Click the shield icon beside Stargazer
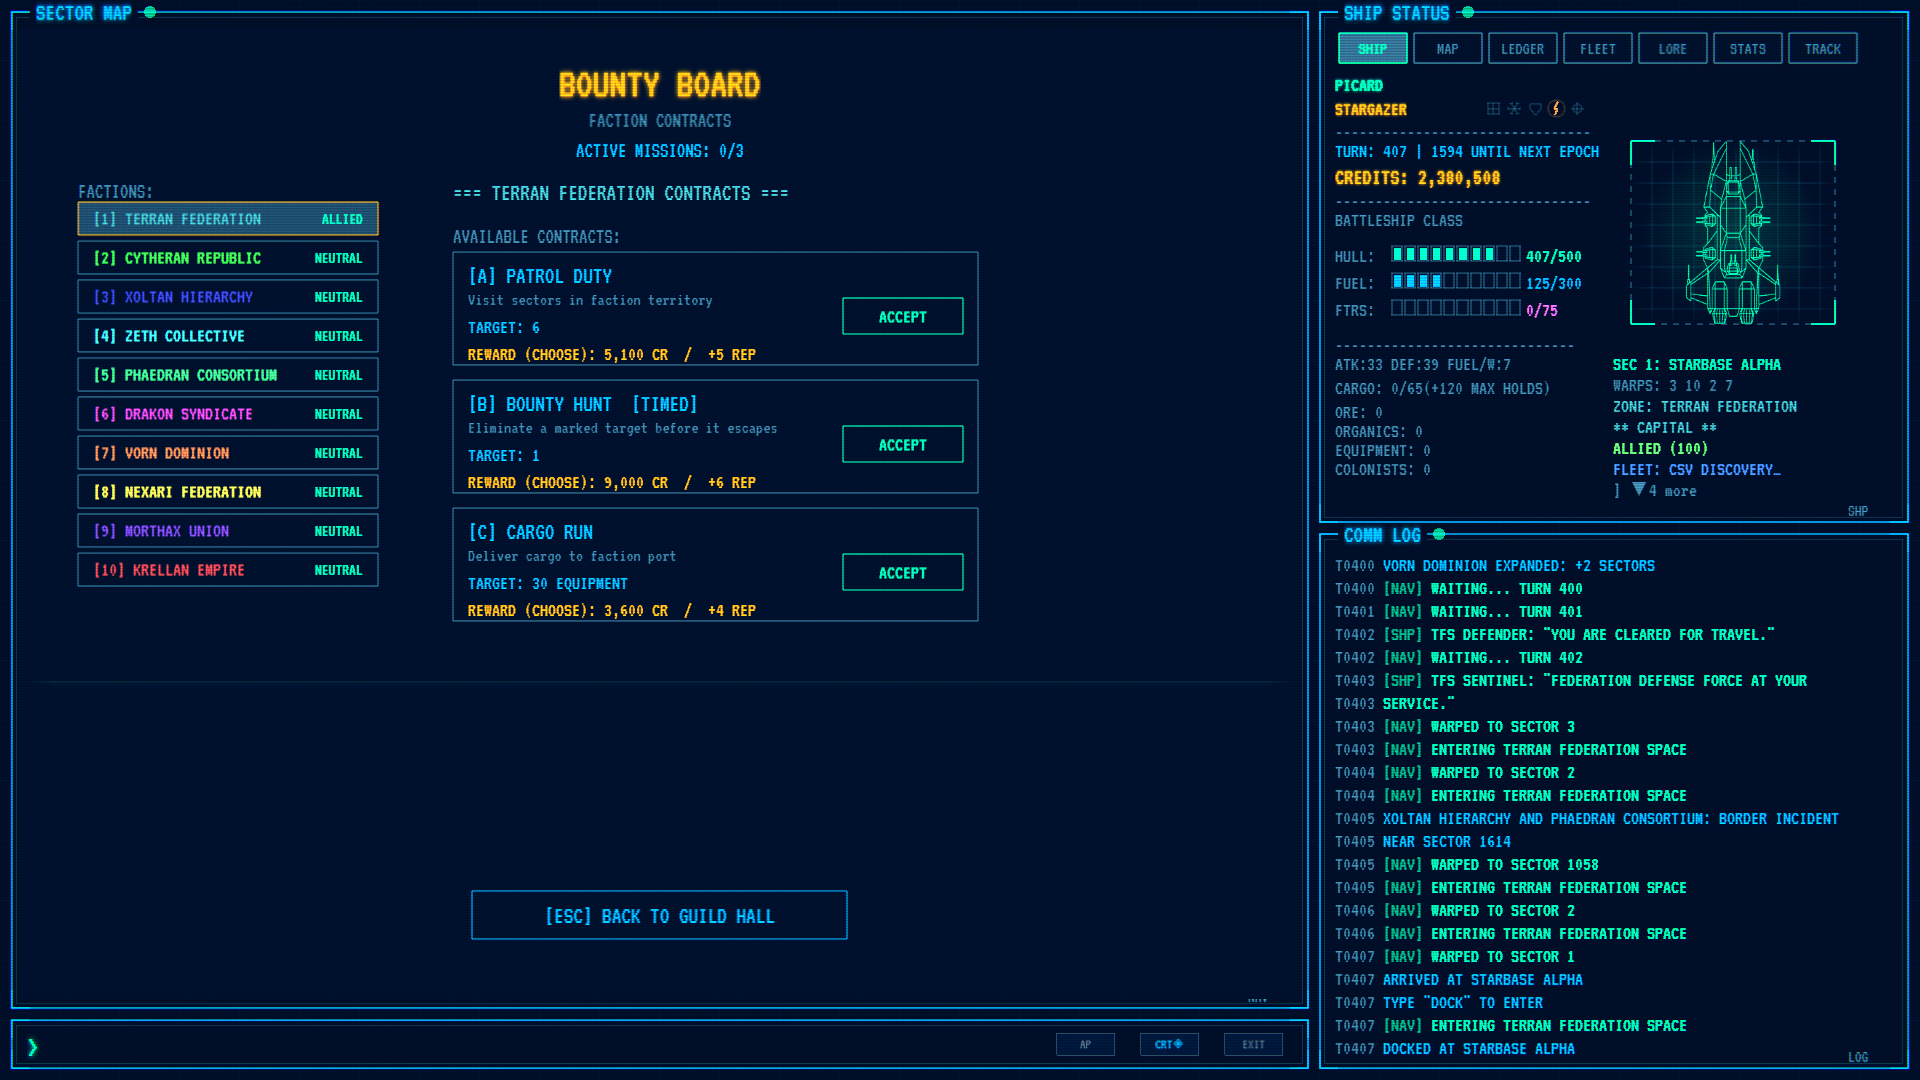Viewport: 1920px width, 1080px height. click(x=1535, y=109)
